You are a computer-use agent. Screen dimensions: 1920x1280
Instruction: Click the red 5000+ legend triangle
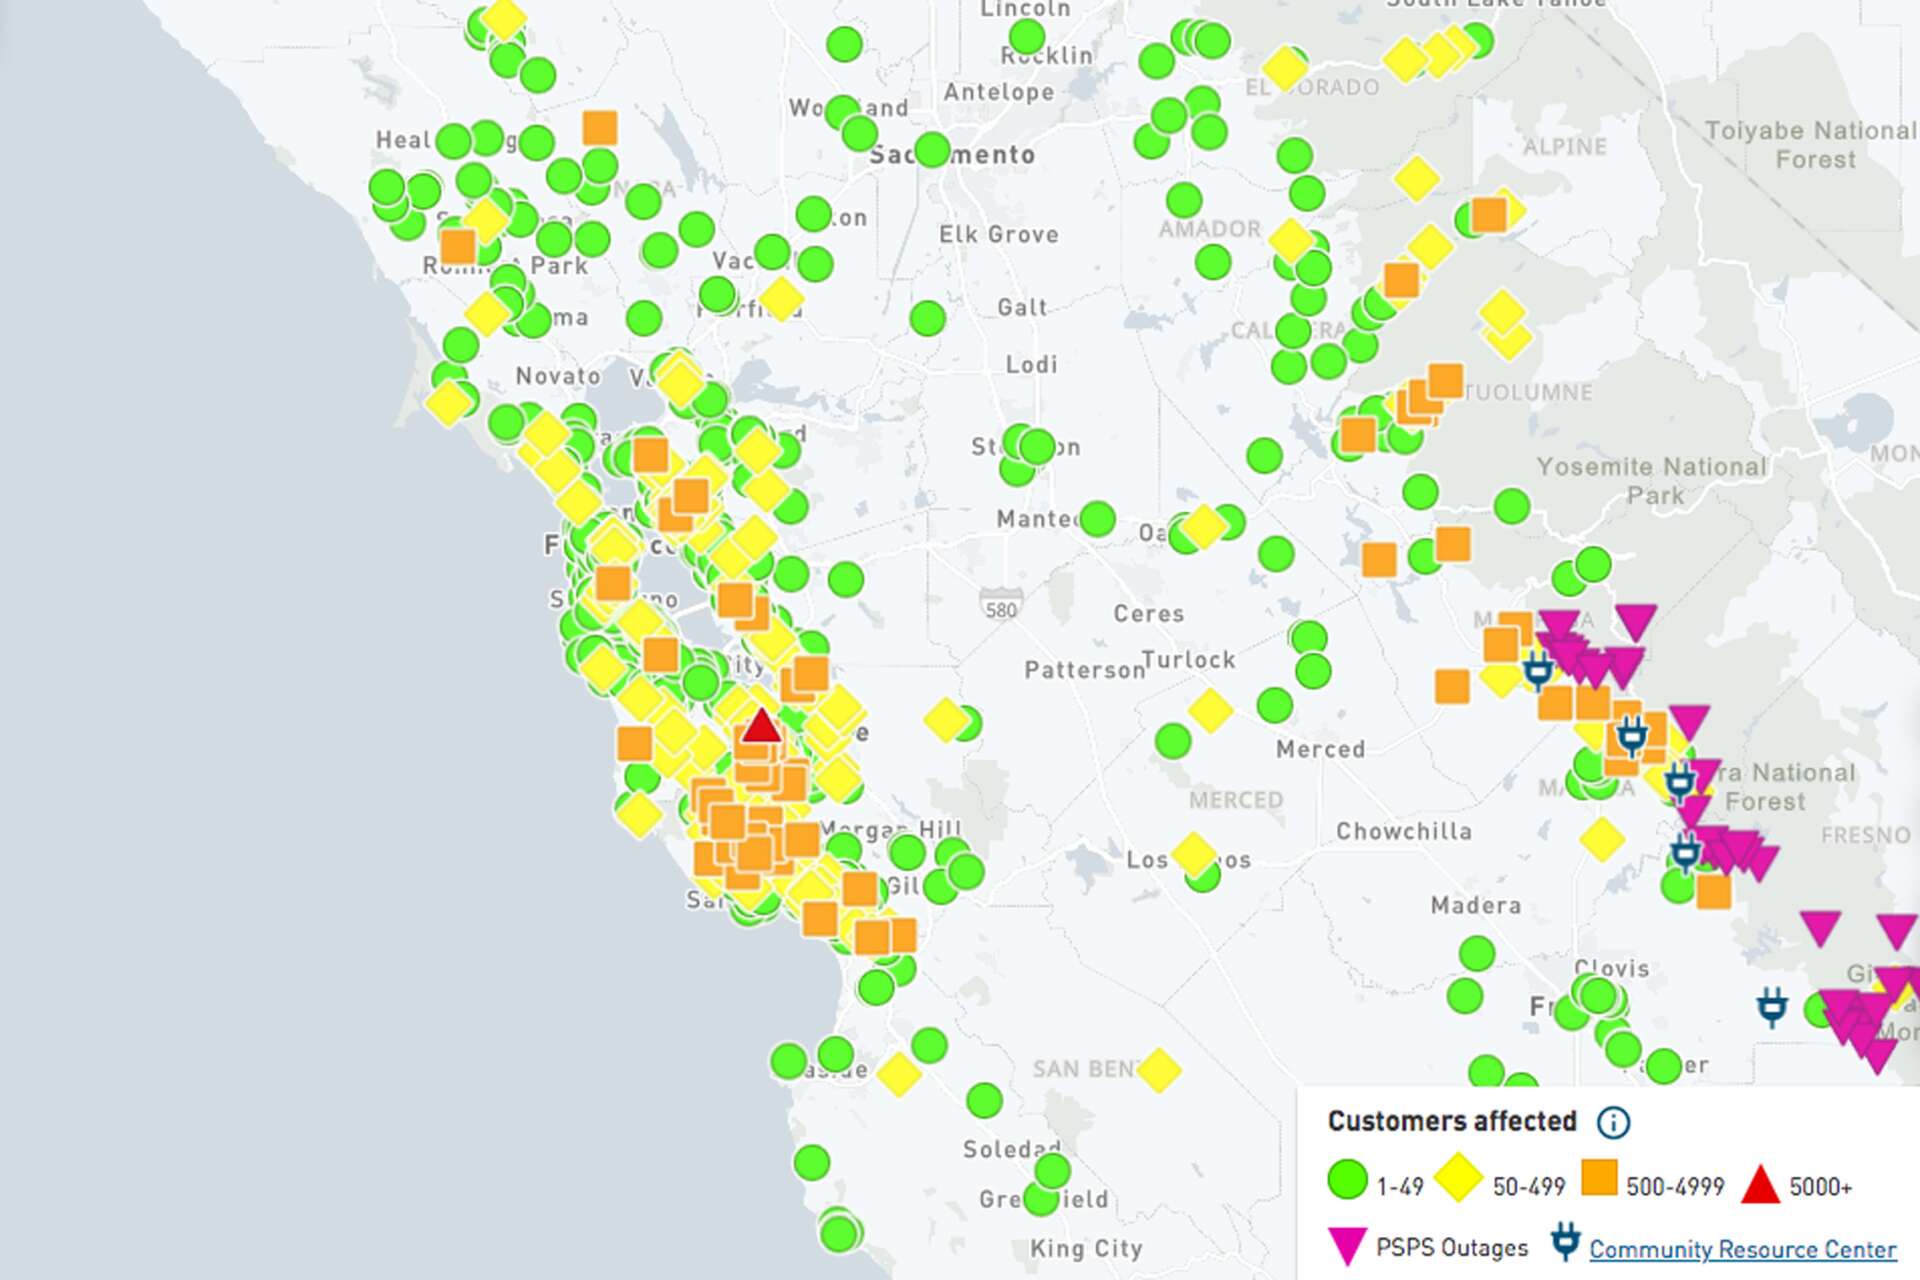pos(1760,1184)
